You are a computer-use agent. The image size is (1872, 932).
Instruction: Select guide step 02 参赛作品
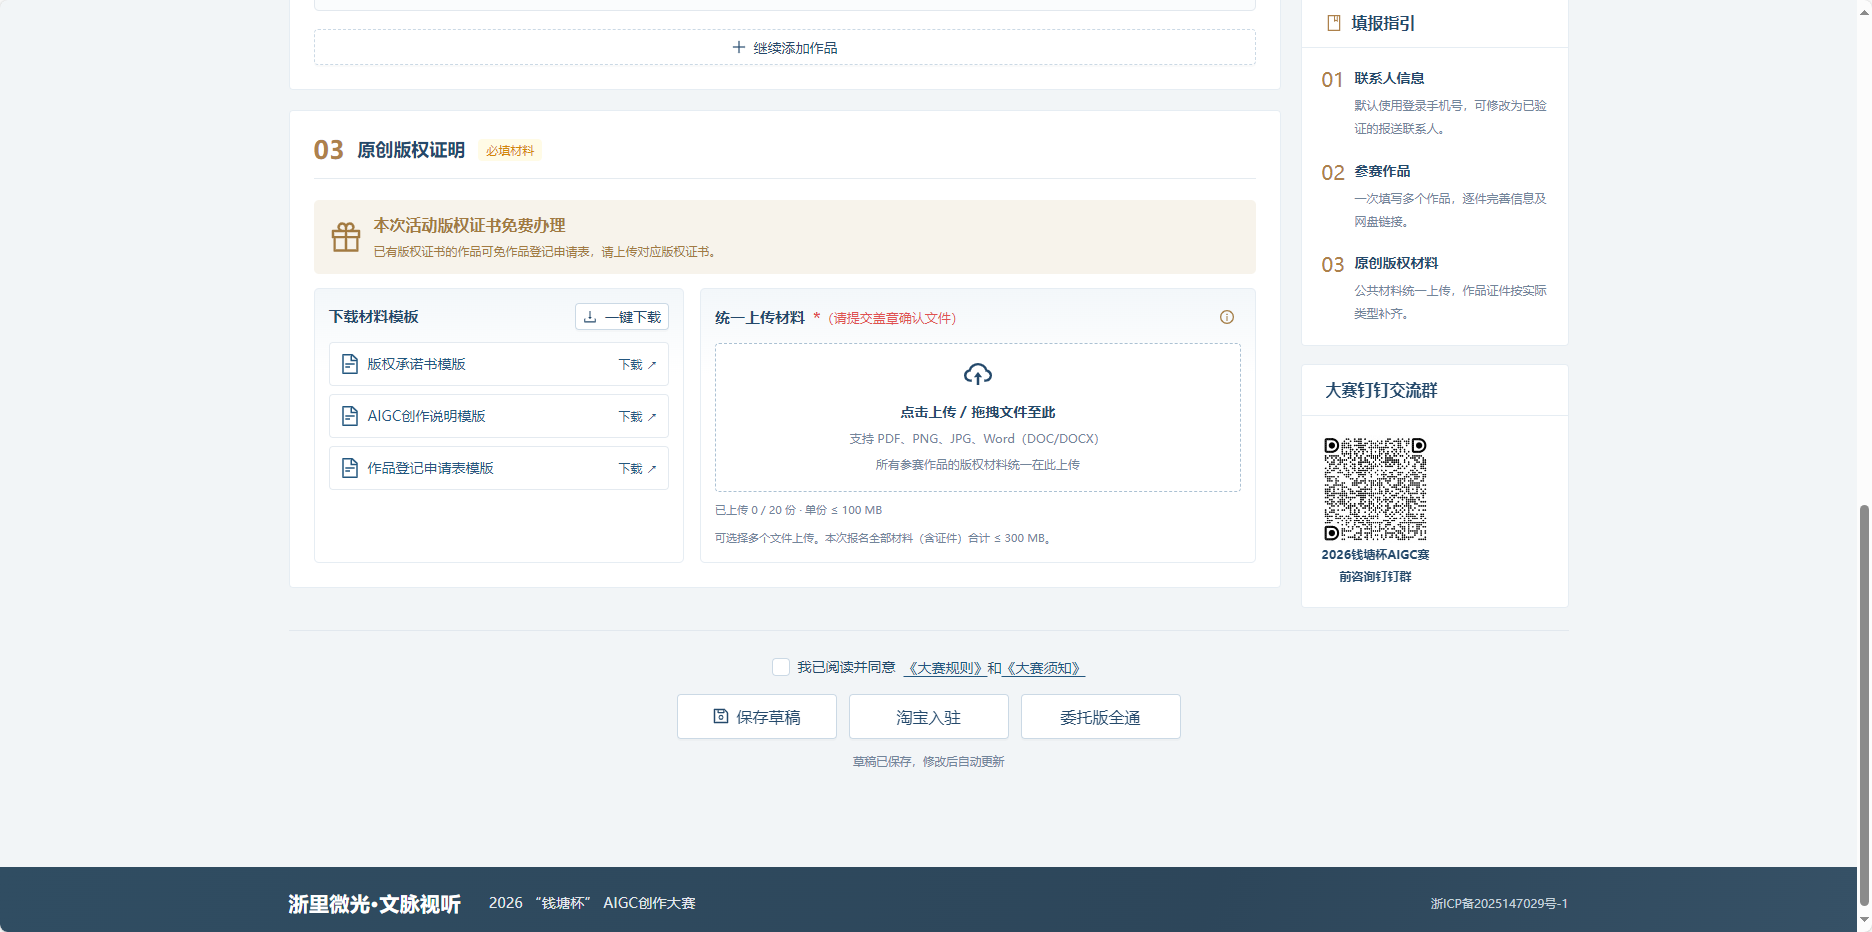pyautogui.click(x=1435, y=195)
